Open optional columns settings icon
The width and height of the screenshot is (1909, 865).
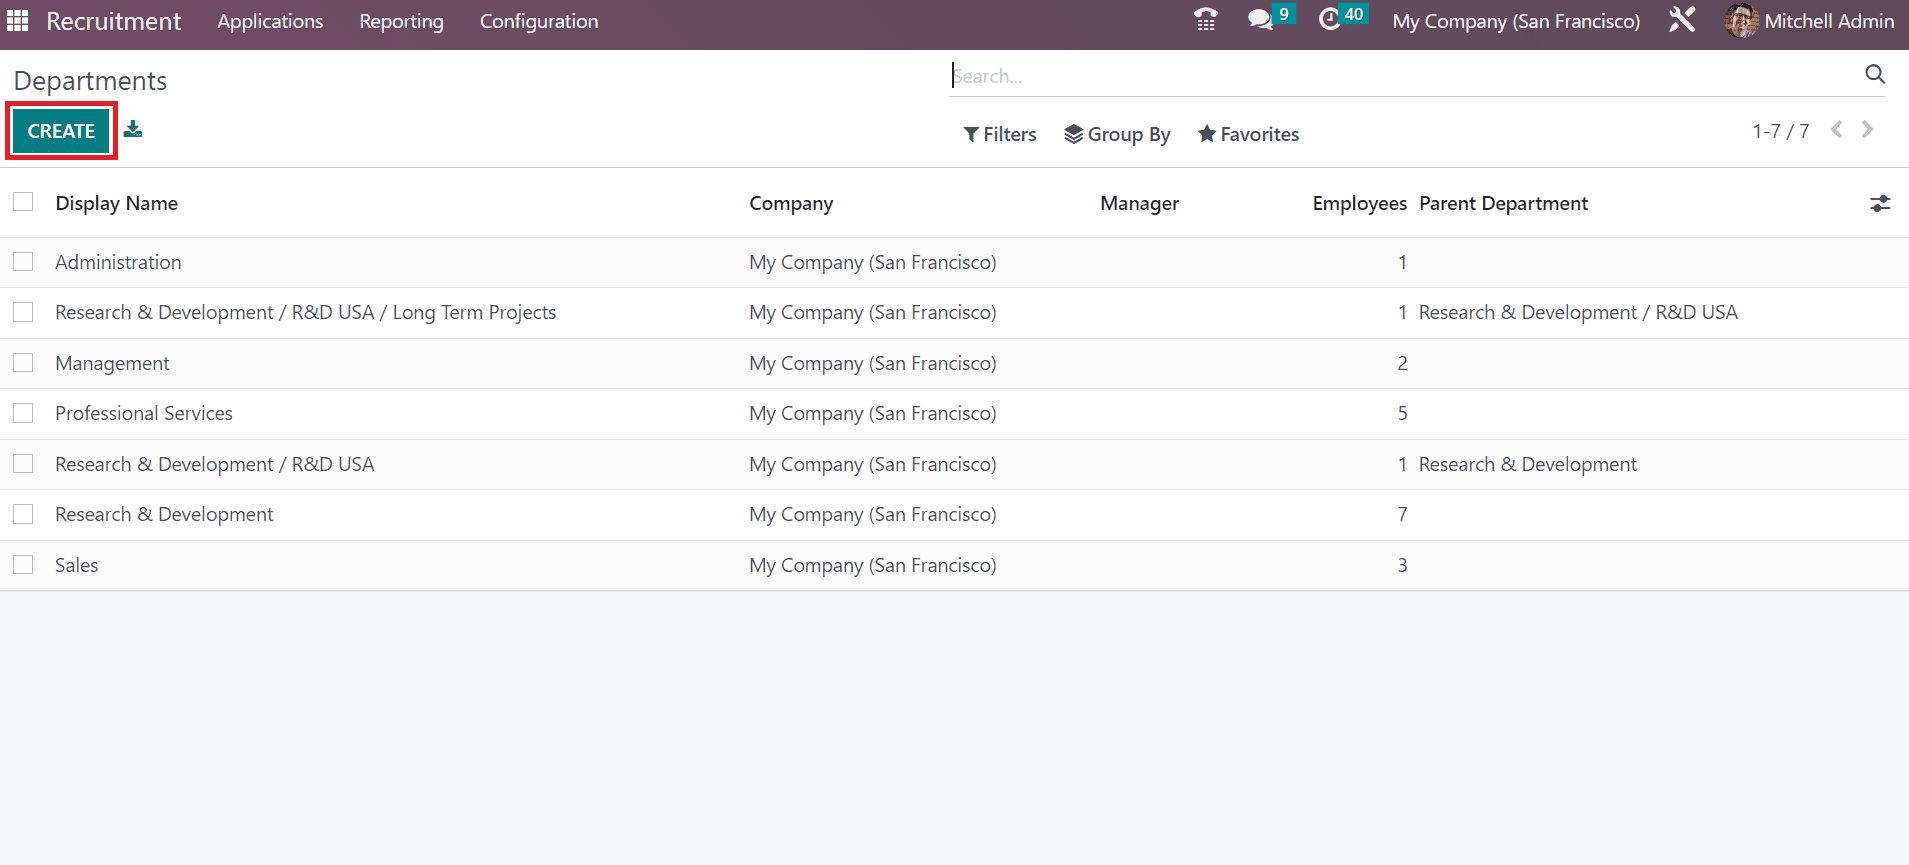pos(1880,204)
